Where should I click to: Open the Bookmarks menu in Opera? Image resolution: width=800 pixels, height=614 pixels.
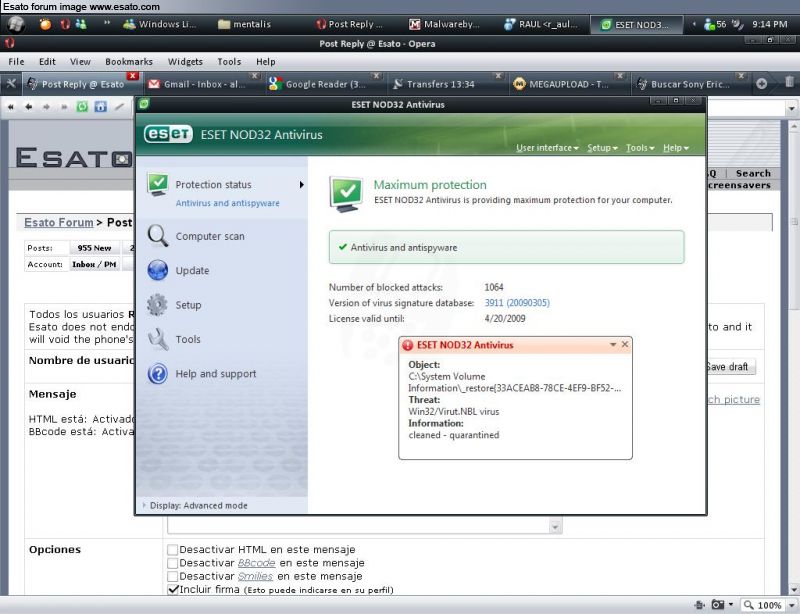[x=129, y=62]
